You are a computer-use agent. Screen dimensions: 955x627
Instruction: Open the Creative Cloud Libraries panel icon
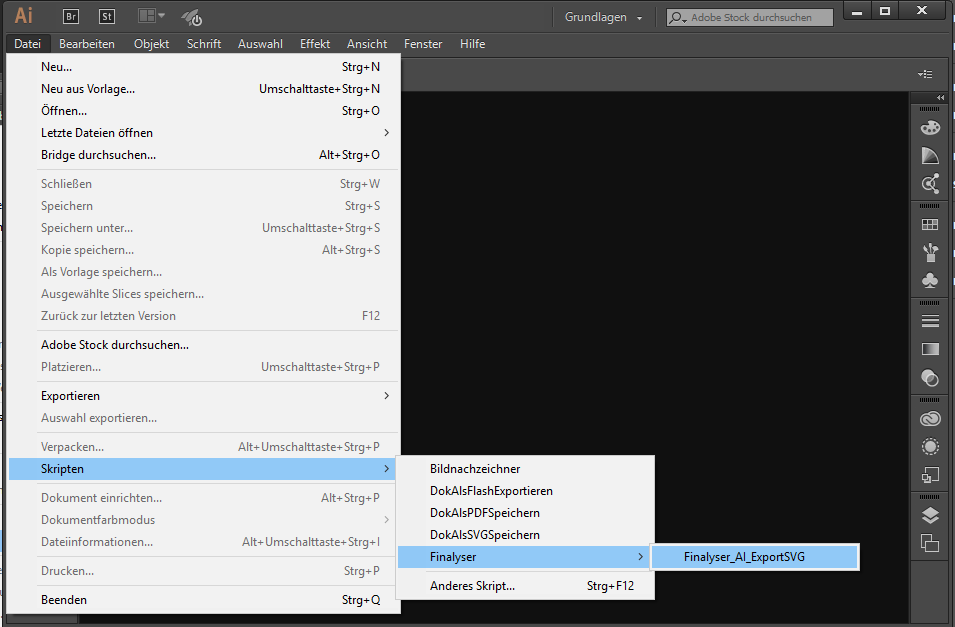click(930, 419)
